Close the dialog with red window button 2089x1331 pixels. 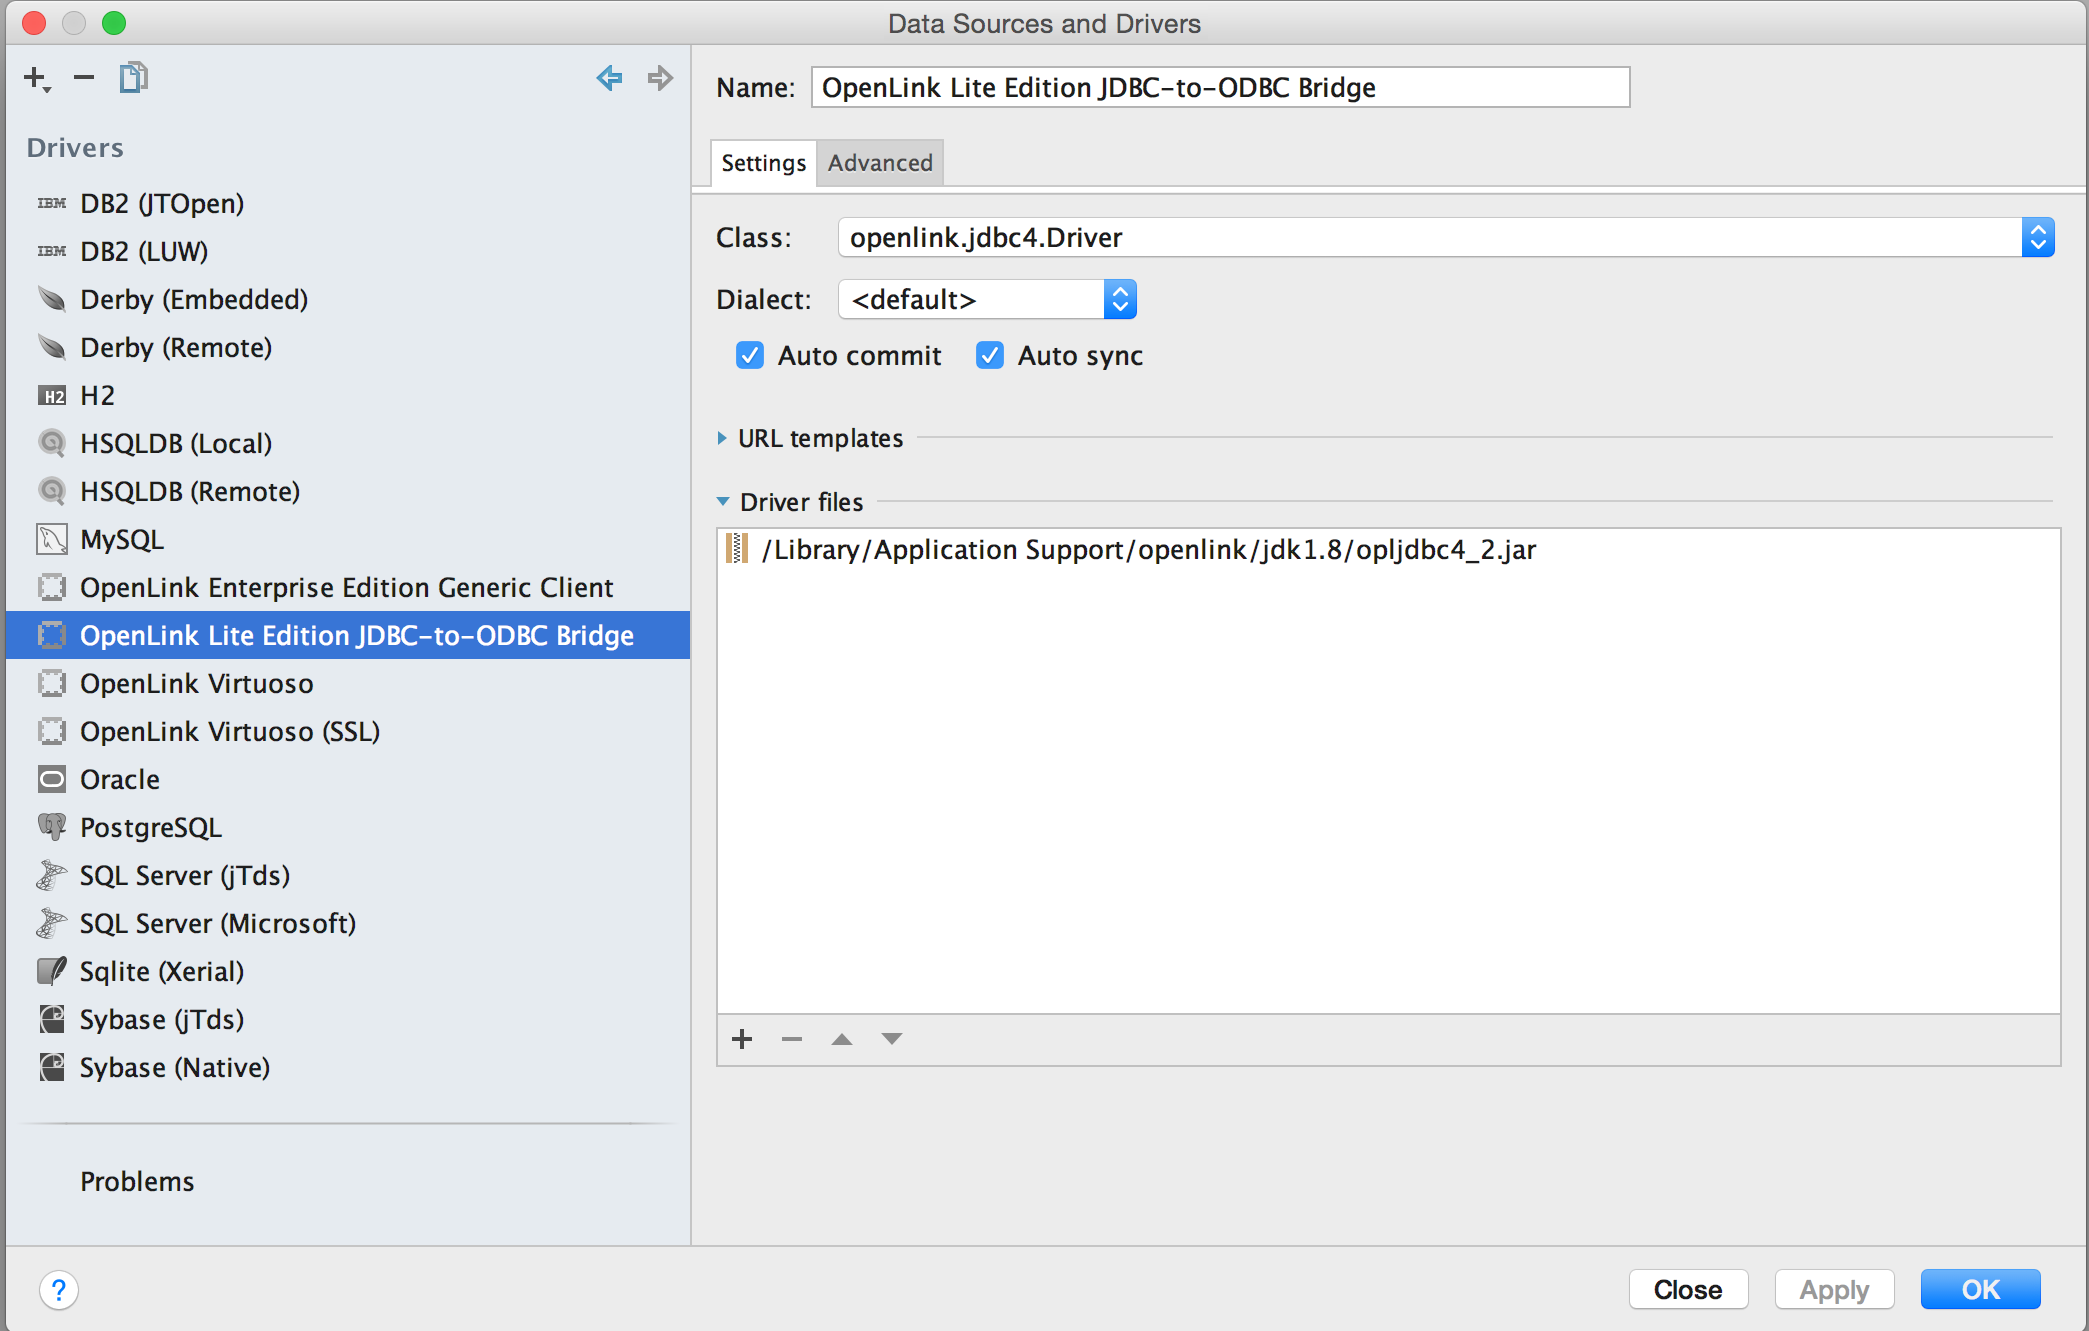(34, 22)
